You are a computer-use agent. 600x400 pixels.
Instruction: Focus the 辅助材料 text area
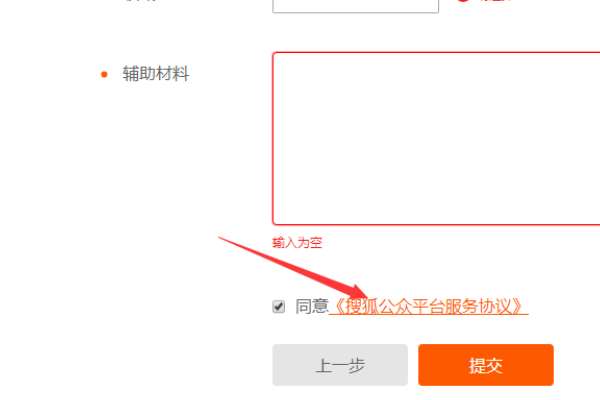pyautogui.click(x=436, y=138)
